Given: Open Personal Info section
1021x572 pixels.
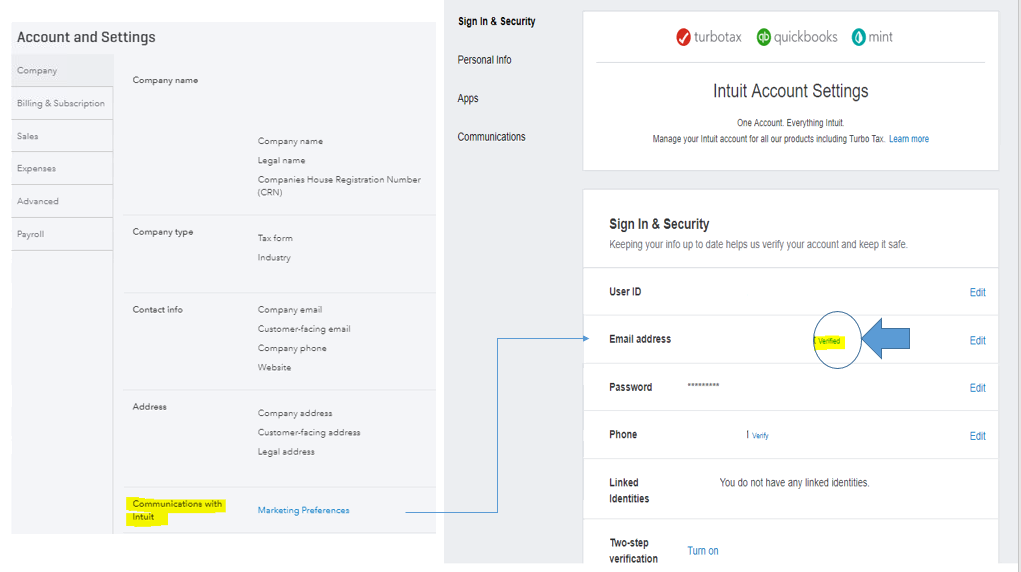Looking at the screenshot, I should click(484, 60).
